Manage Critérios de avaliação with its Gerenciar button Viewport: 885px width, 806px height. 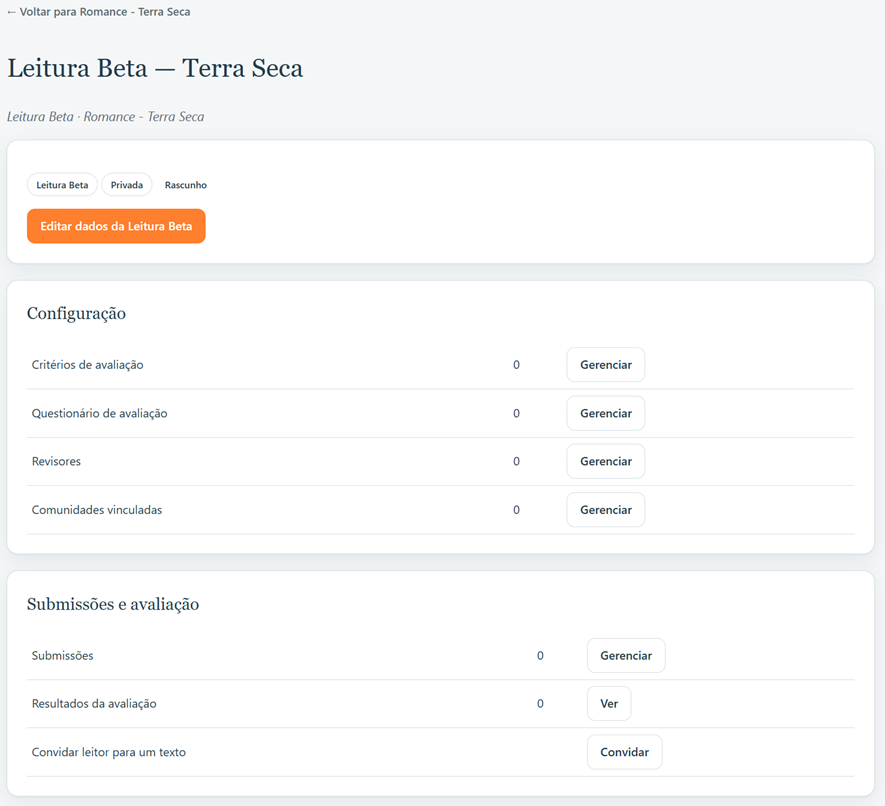(x=606, y=365)
